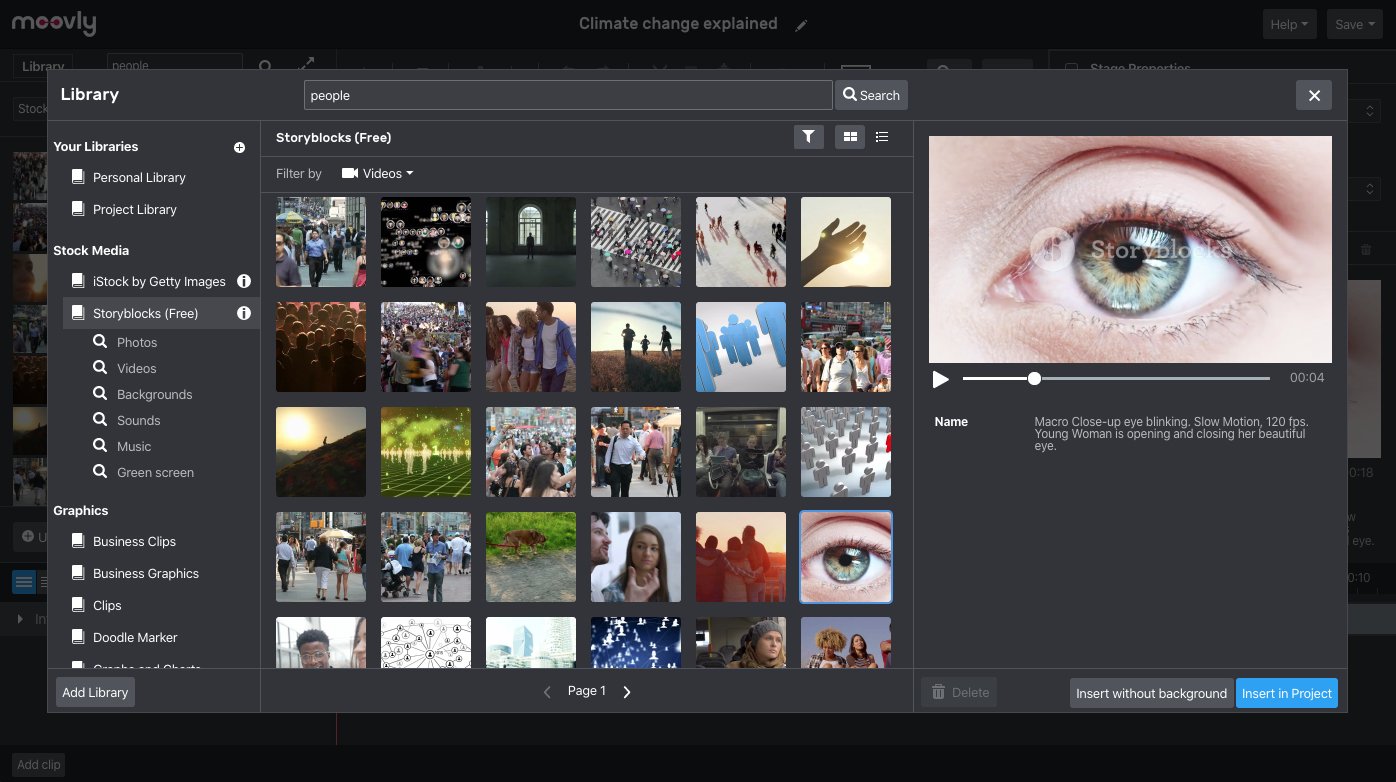Play the eye video preview
The height and width of the screenshot is (782, 1396).
click(x=940, y=379)
